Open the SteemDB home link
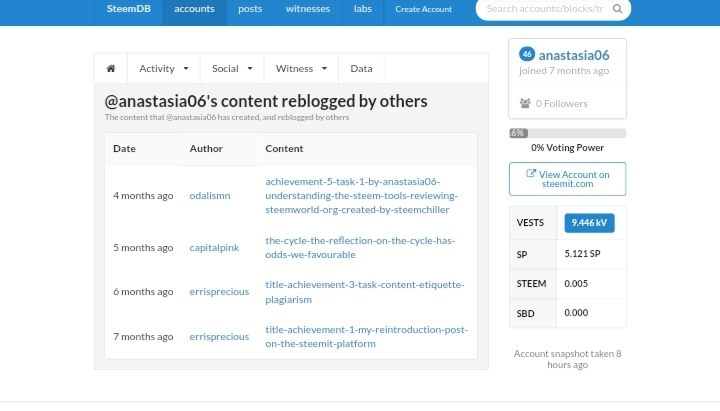 pyautogui.click(x=129, y=9)
